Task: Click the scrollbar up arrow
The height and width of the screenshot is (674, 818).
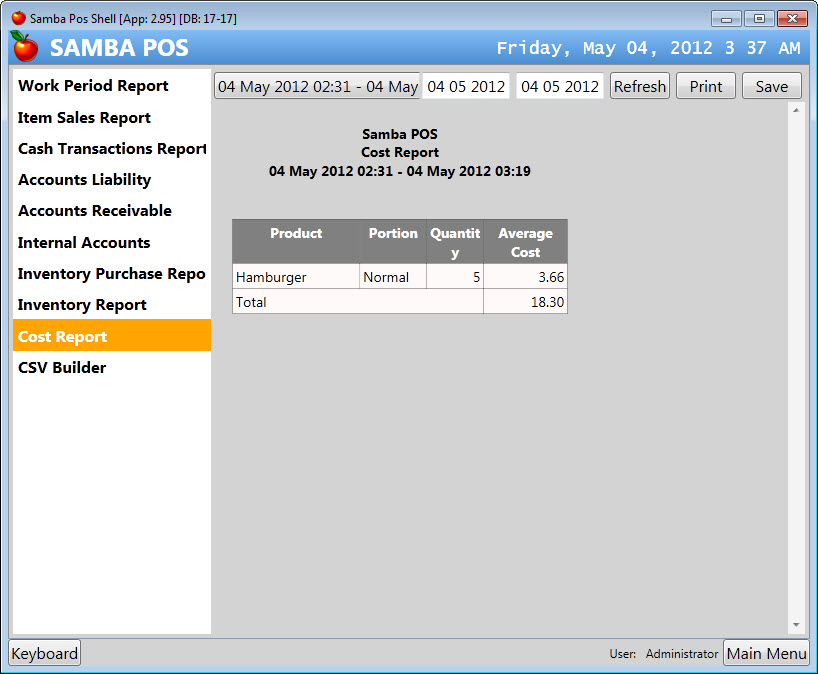Action: pos(796,110)
